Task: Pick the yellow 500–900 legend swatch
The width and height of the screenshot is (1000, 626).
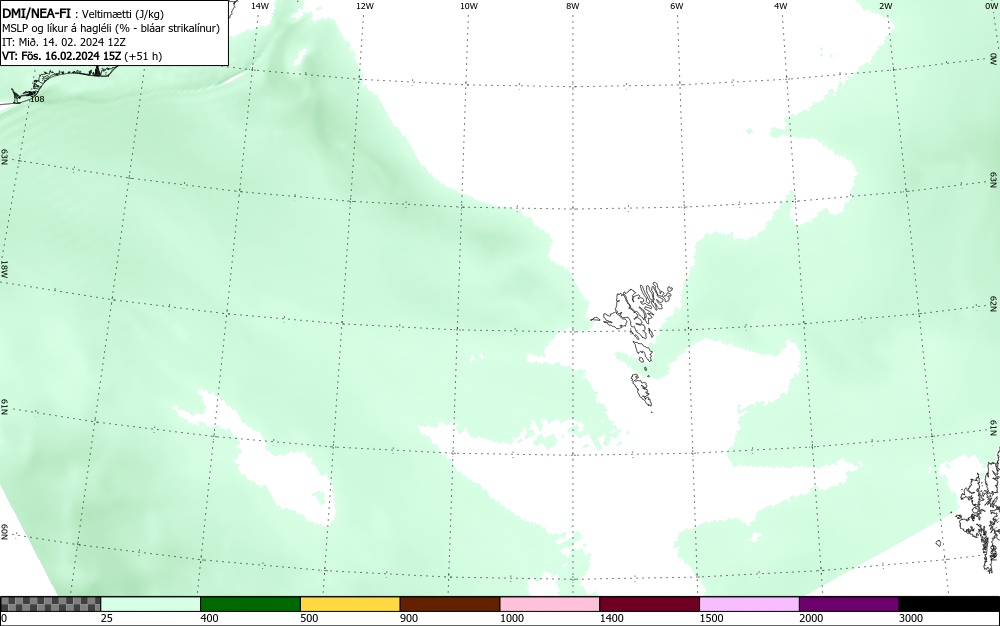Action: pyautogui.click(x=350, y=604)
